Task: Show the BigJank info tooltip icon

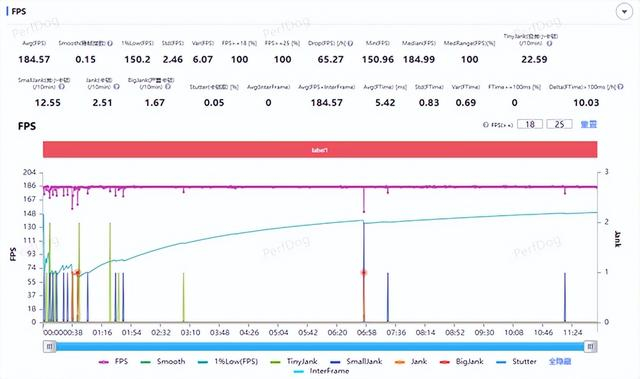Action: pyautogui.click(x=168, y=86)
